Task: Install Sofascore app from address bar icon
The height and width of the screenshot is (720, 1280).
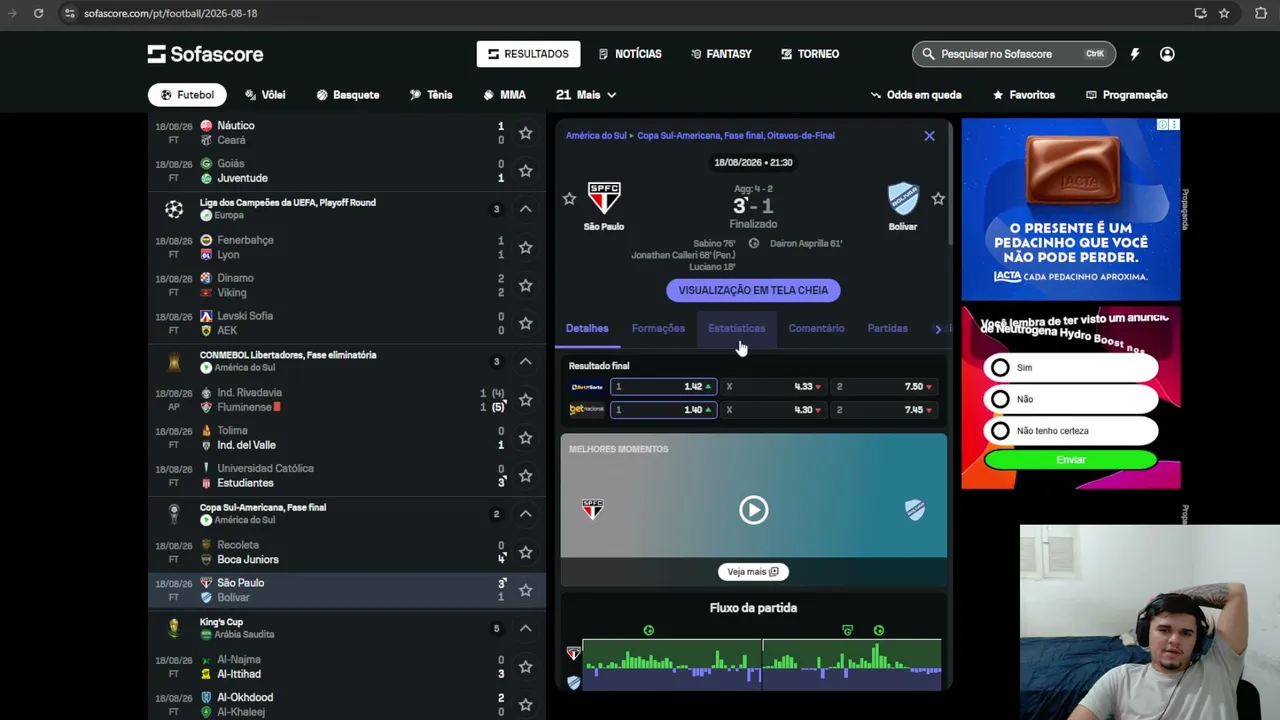Action: [x=1200, y=13]
